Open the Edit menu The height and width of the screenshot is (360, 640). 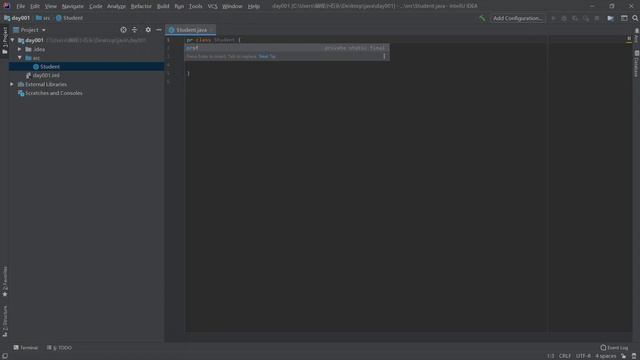pos(35,6)
